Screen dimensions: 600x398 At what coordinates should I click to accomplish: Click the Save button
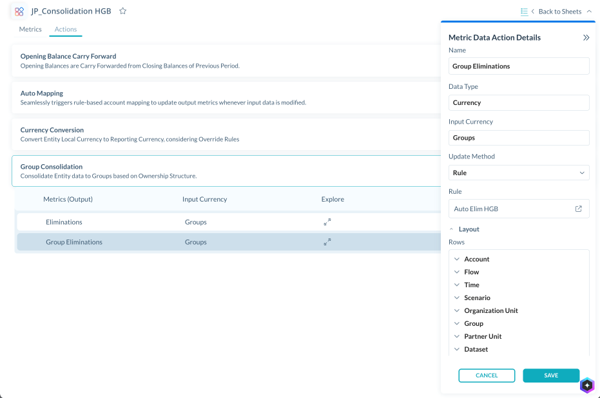click(551, 375)
